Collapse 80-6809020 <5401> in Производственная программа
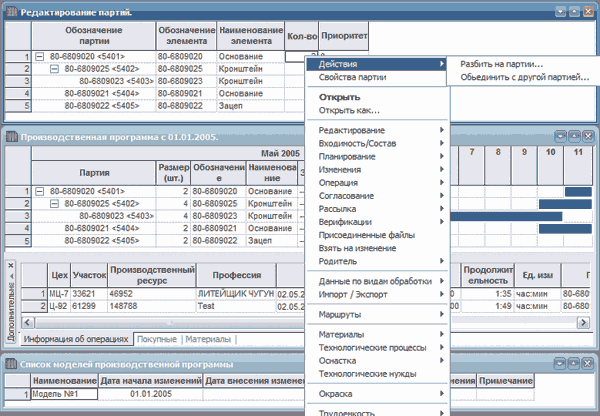 pyautogui.click(x=39, y=191)
